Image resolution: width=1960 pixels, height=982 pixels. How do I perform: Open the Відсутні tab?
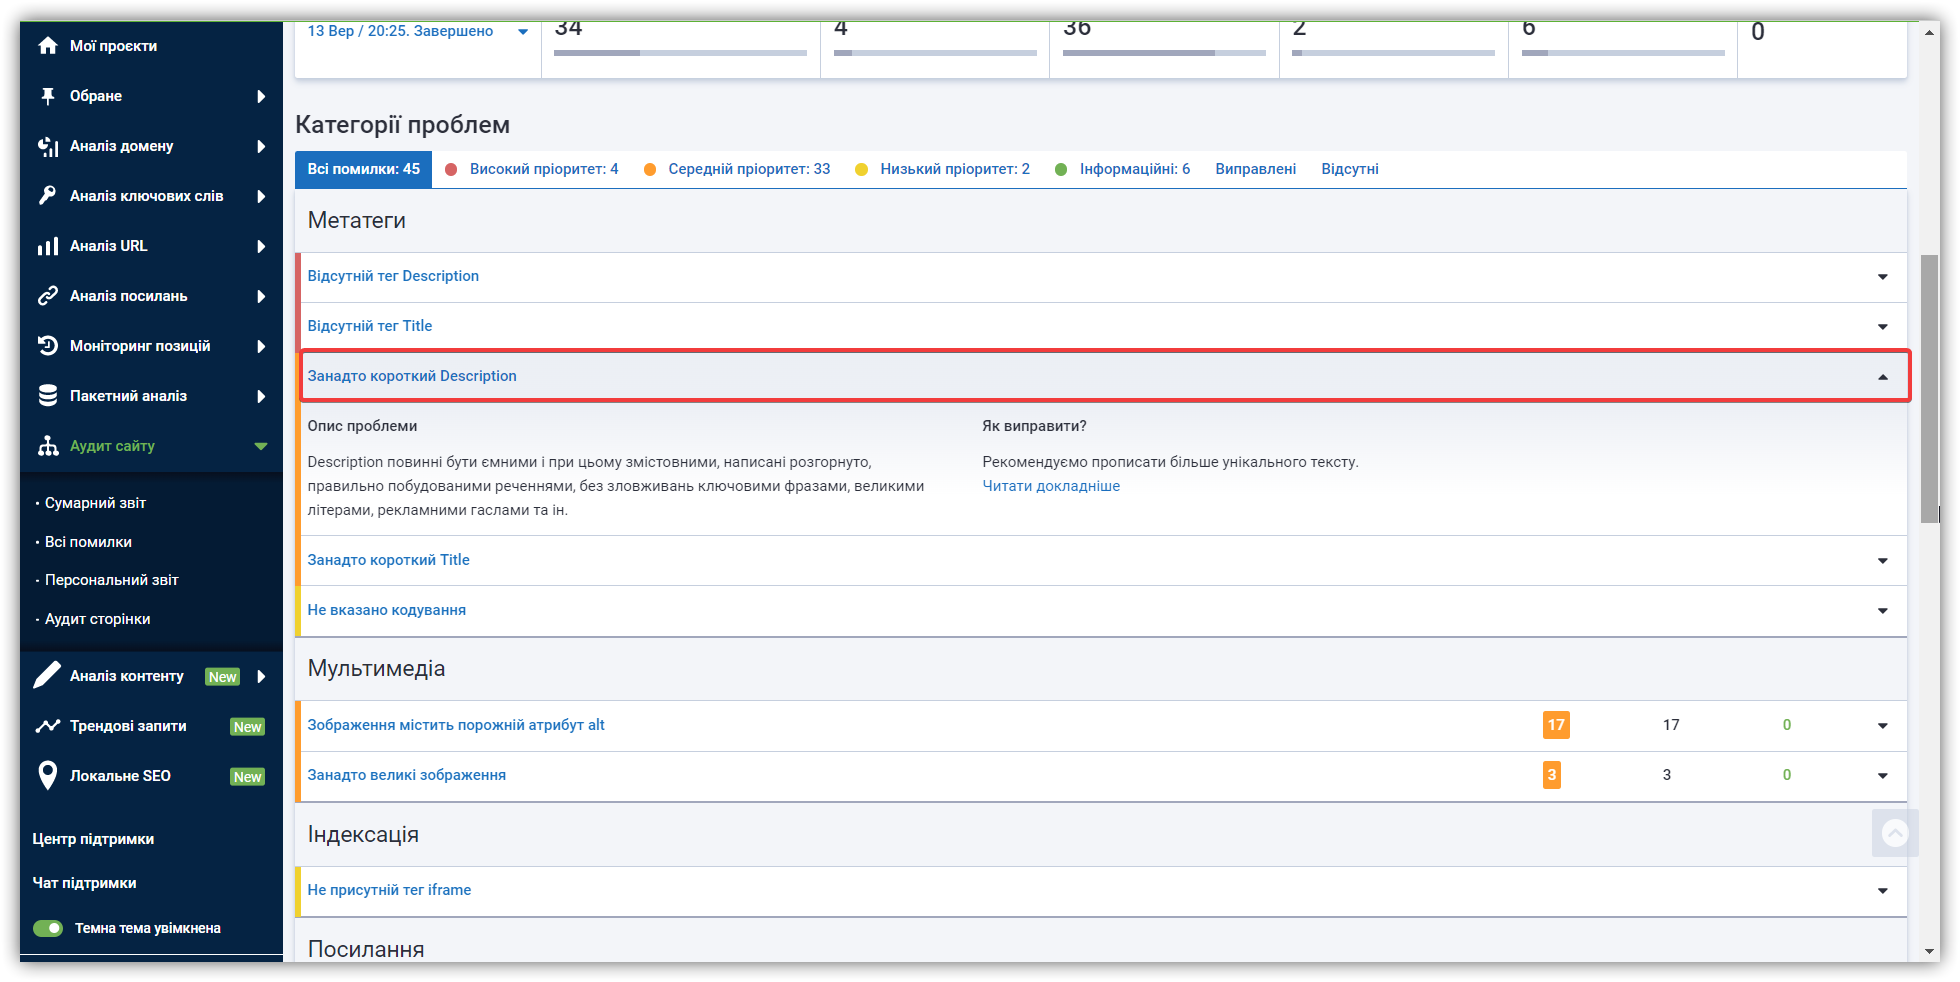click(x=1350, y=169)
